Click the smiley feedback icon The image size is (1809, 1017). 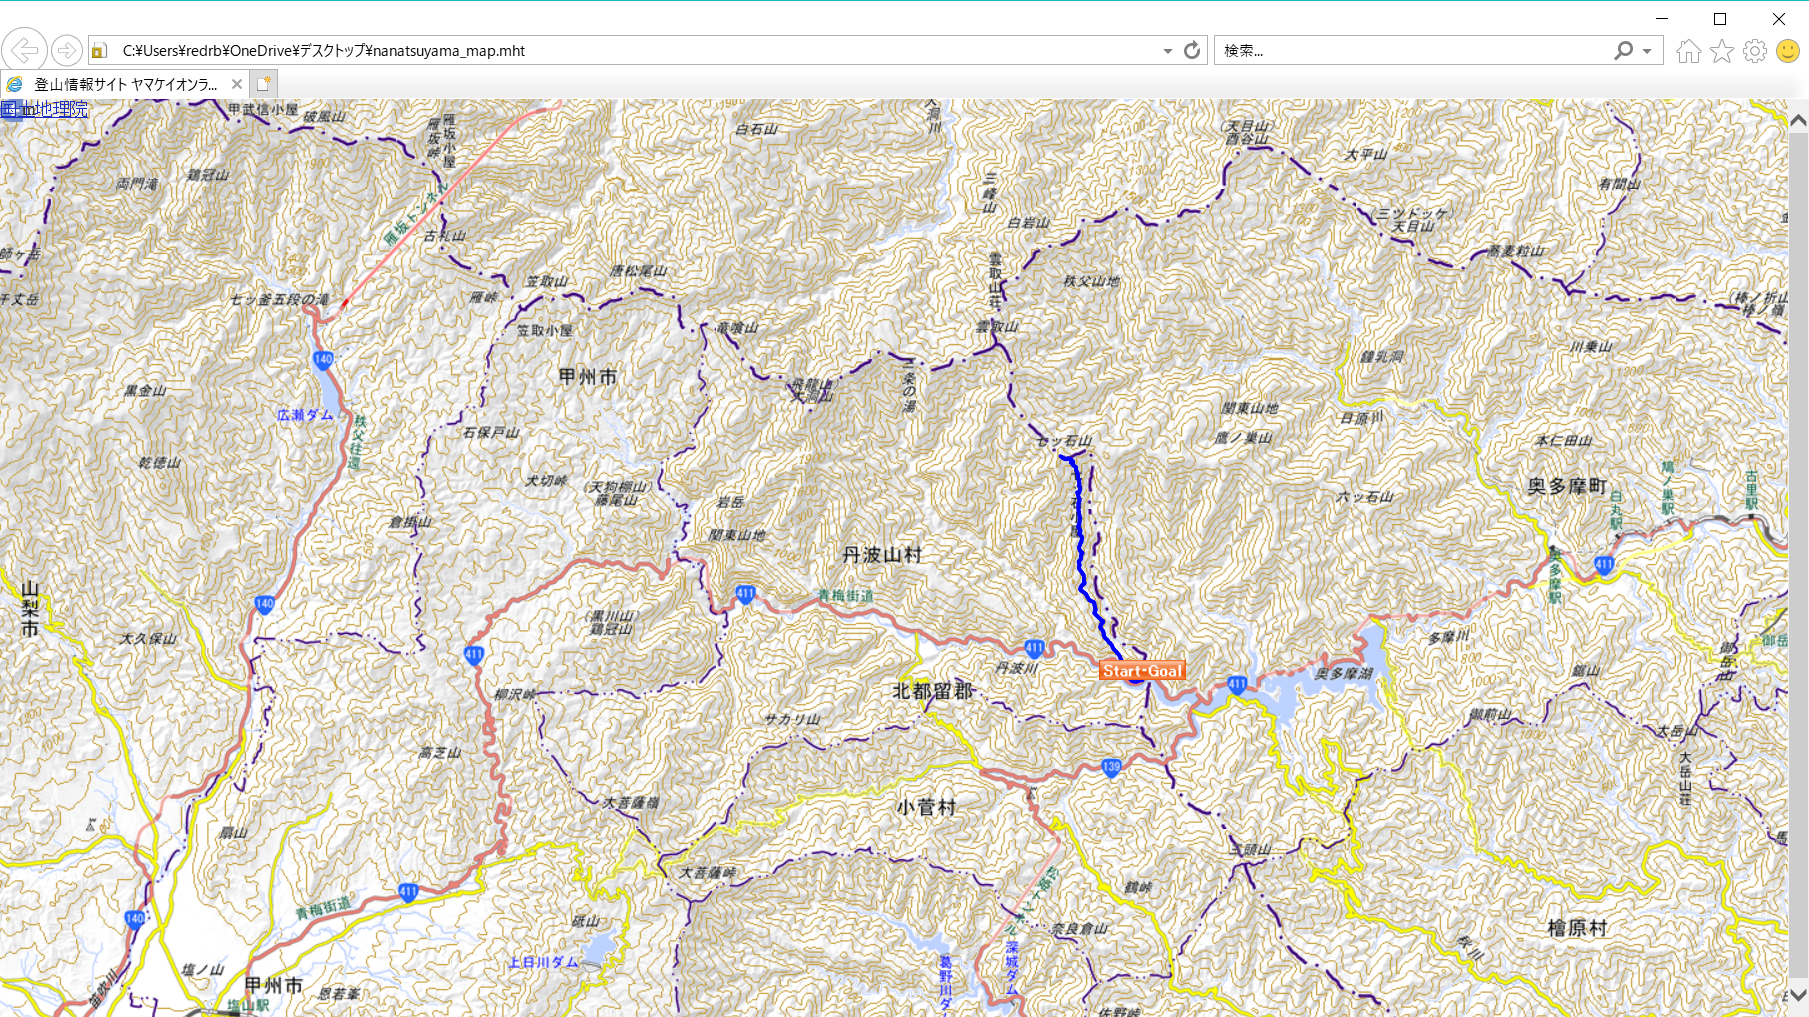tap(1787, 51)
